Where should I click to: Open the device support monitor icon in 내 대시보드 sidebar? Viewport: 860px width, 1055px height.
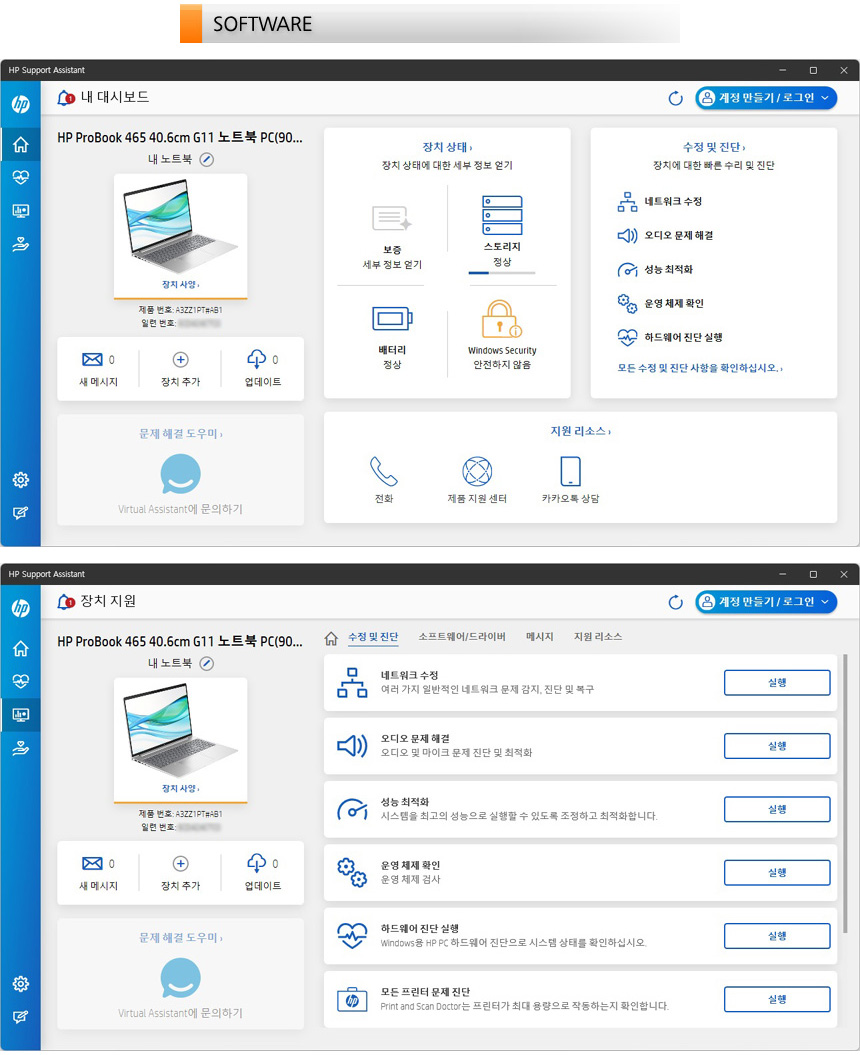(21, 211)
